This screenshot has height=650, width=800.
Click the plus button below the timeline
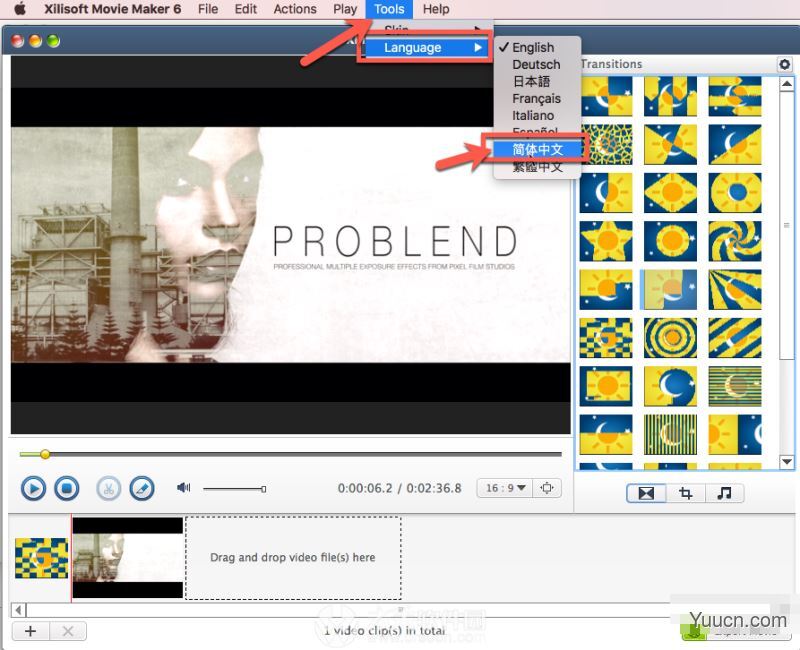[31, 631]
